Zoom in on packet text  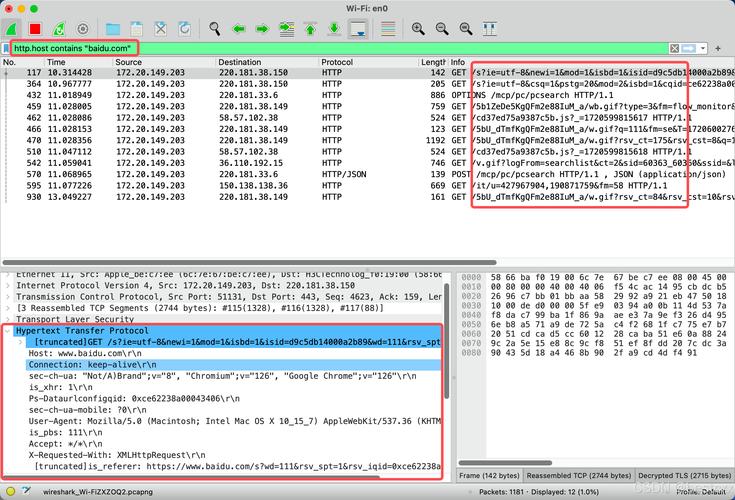pyautogui.click(x=418, y=28)
